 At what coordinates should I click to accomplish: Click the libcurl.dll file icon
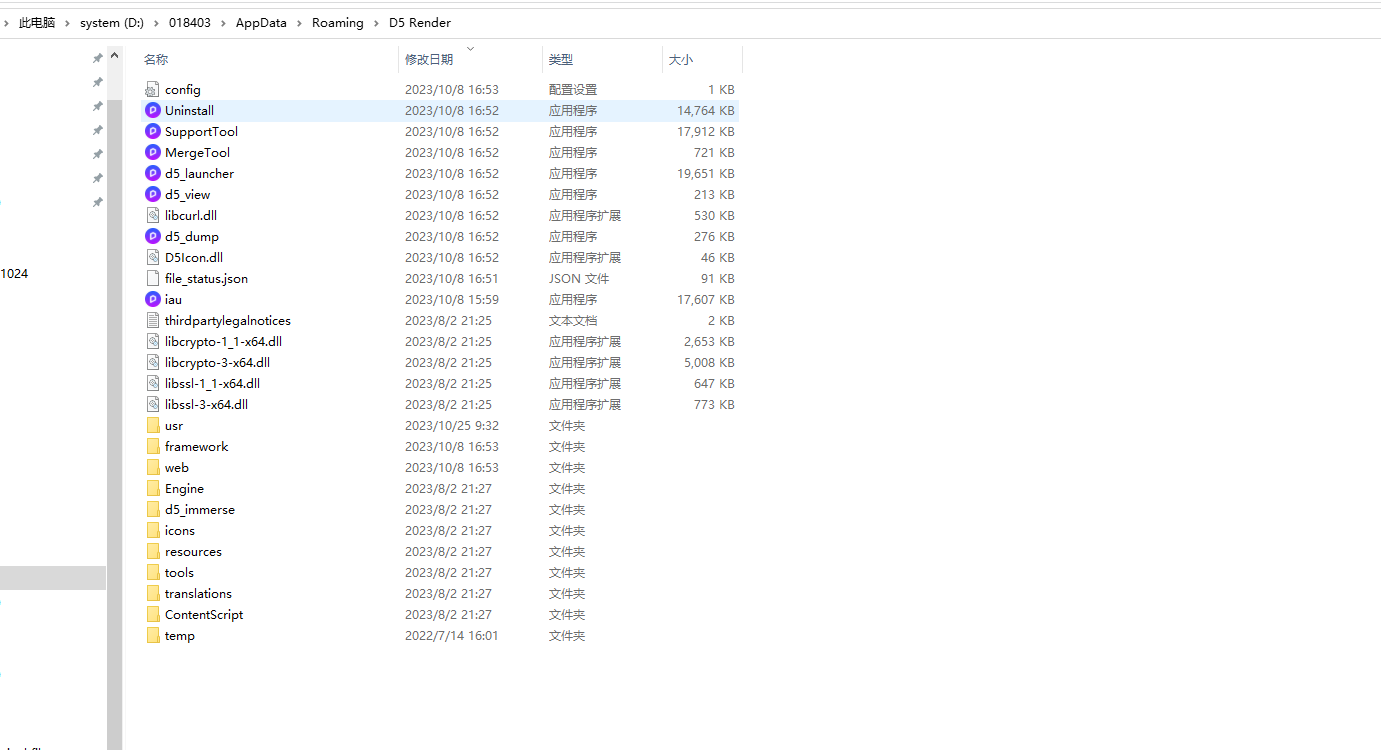point(153,216)
